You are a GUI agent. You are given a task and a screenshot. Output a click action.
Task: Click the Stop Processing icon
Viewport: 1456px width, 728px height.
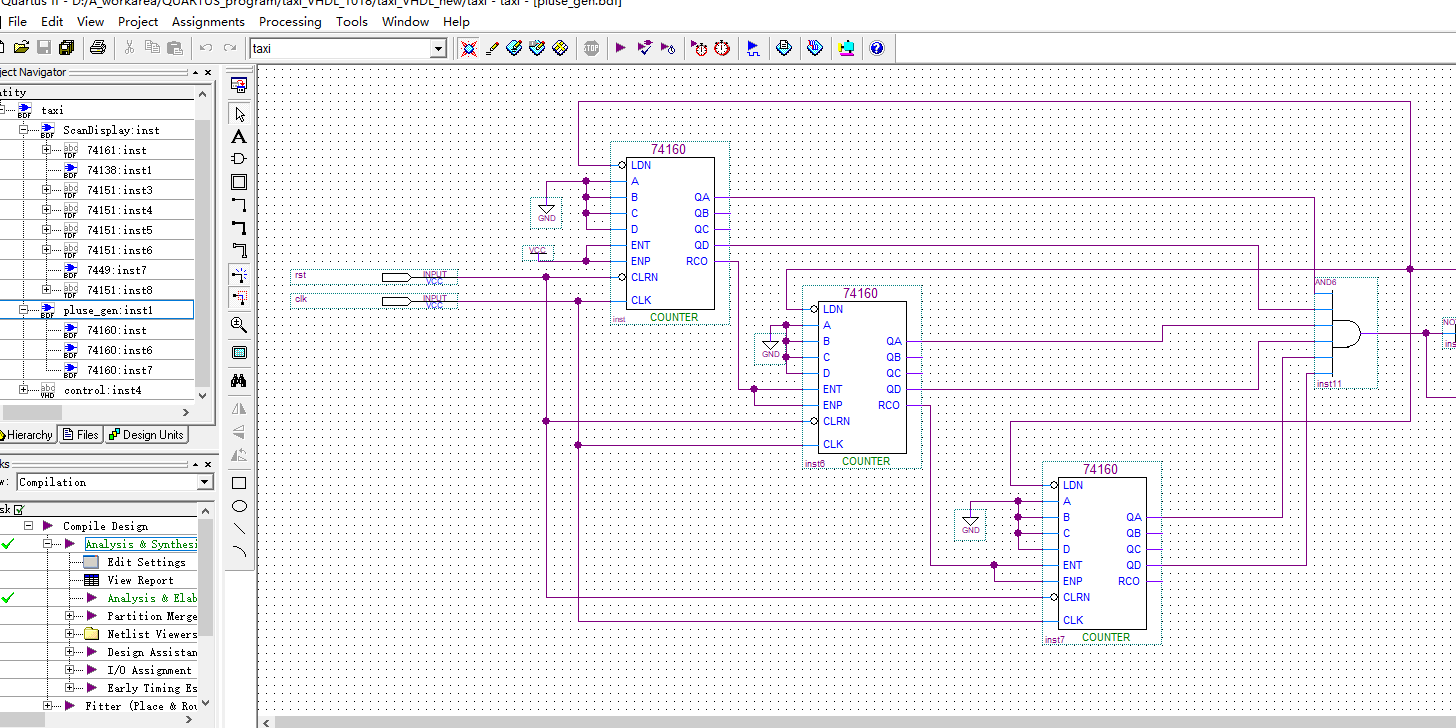[x=591, y=47]
